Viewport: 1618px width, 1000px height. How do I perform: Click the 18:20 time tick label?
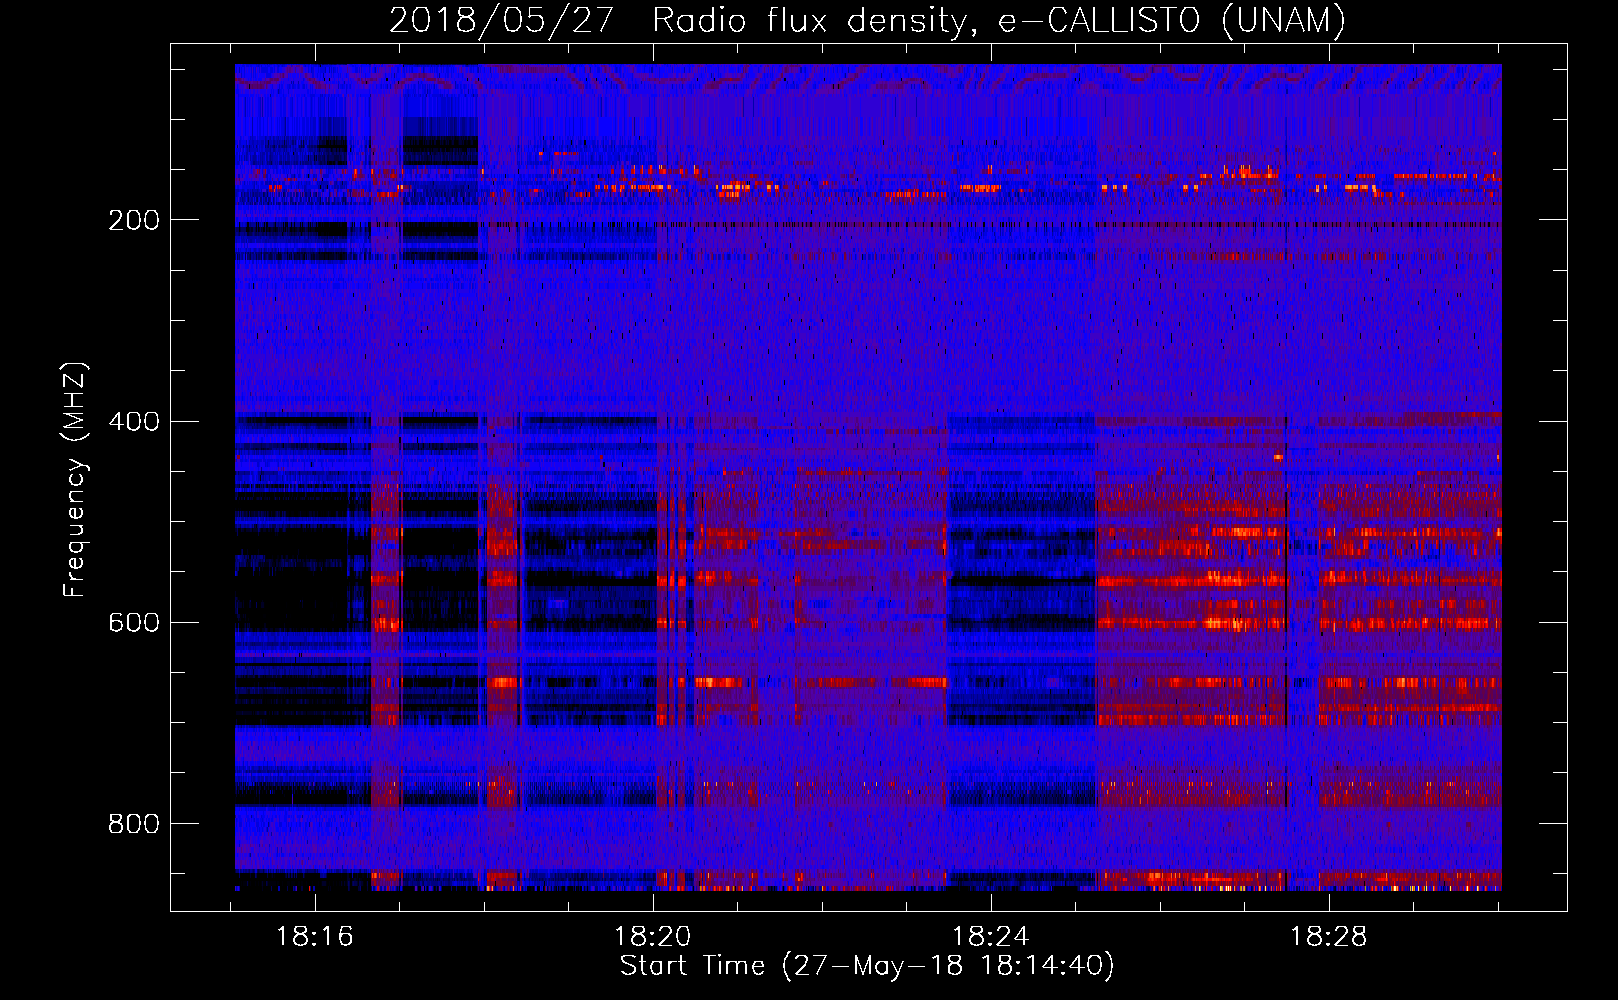(653, 937)
